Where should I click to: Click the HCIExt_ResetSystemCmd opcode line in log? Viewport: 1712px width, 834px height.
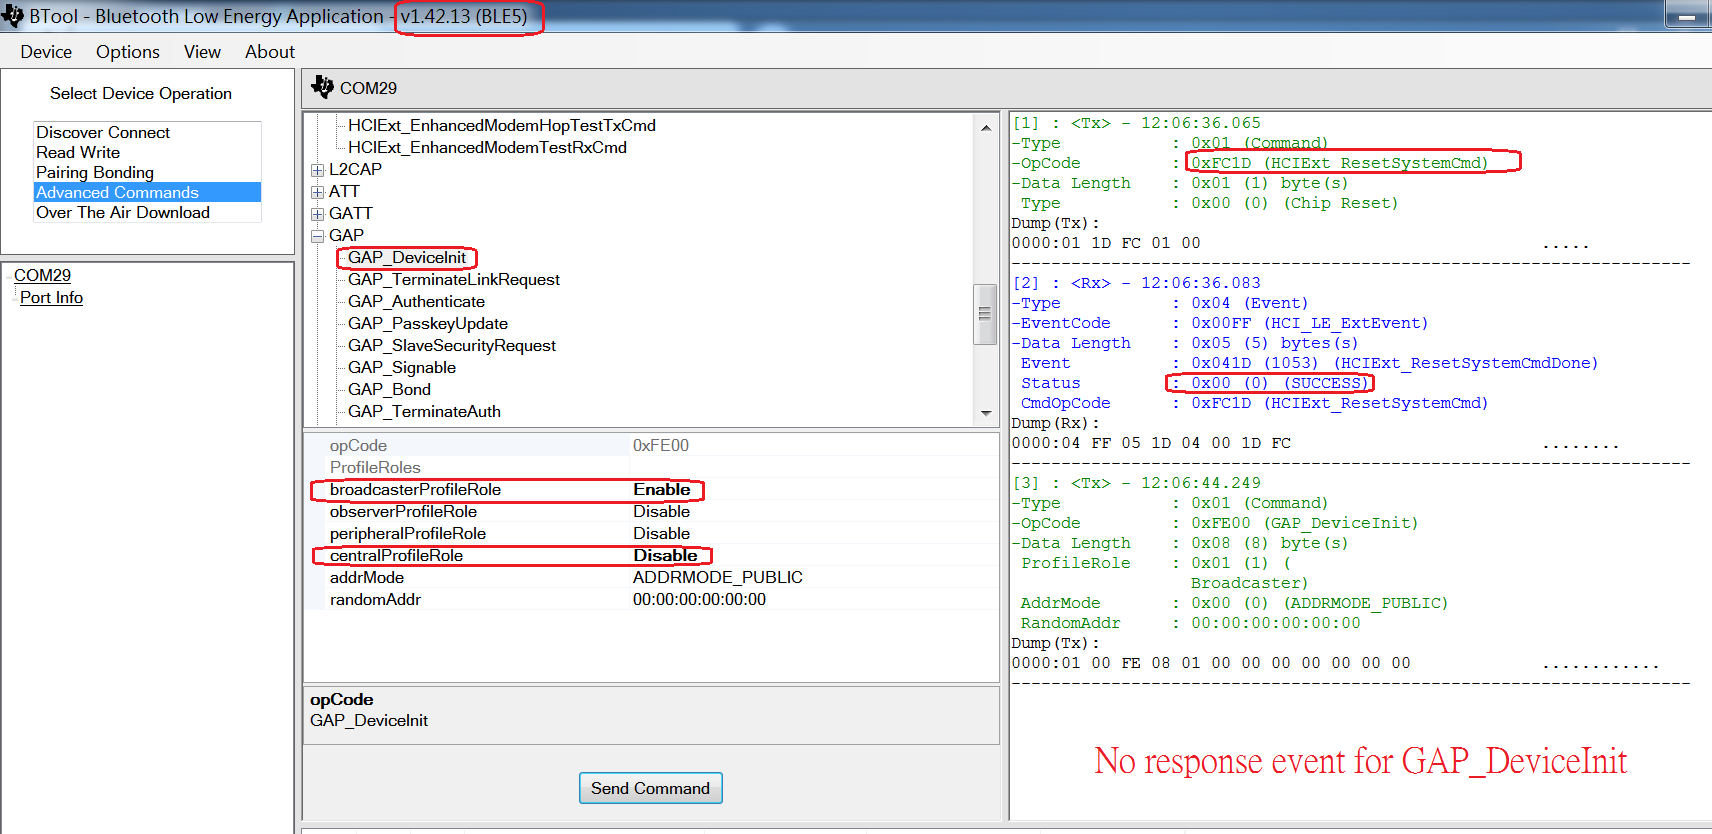(x=1251, y=163)
